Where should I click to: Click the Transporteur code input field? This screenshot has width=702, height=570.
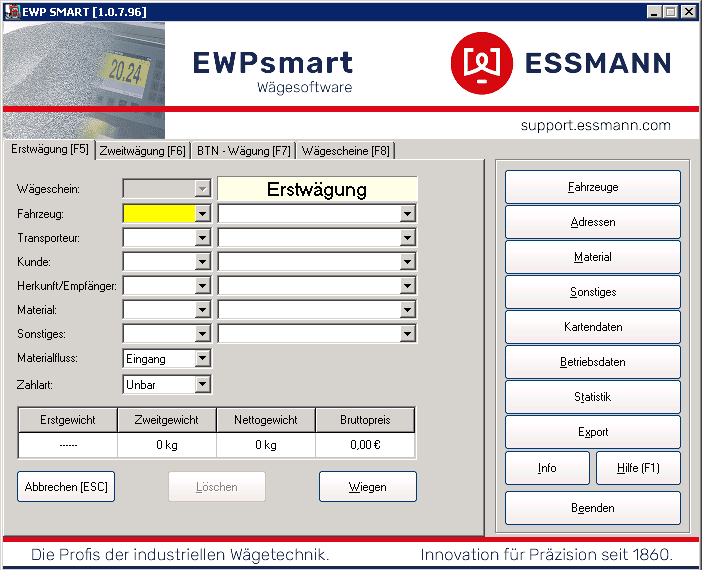[158, 238]
